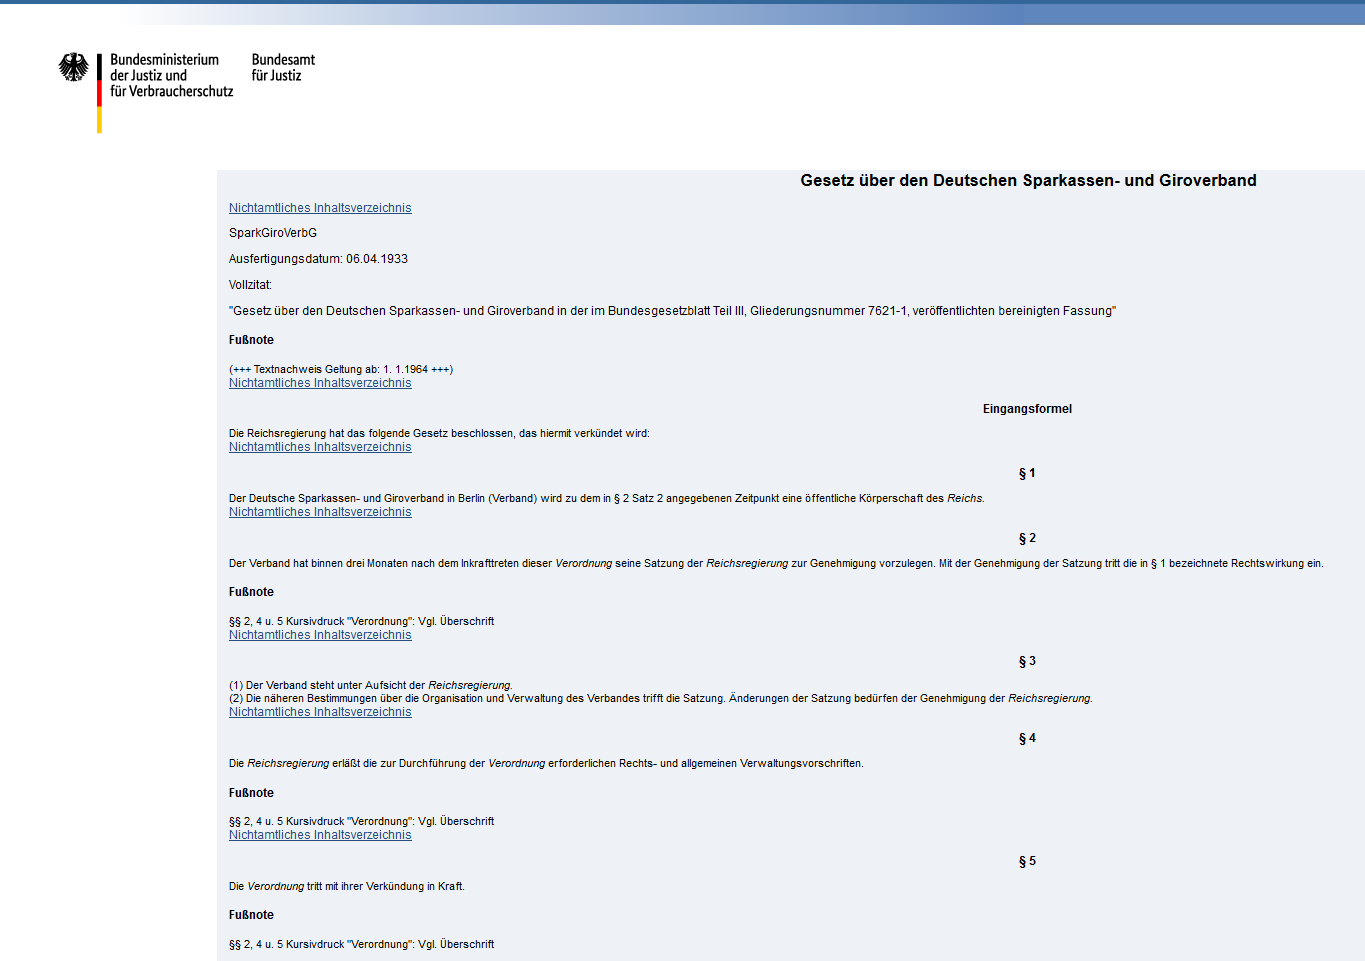The image size is (1365, 961).
Task: Click the '(+++ Textnachweis Geltung ab: 1. 1.1964 +++)' note
Action: point(341,369)
